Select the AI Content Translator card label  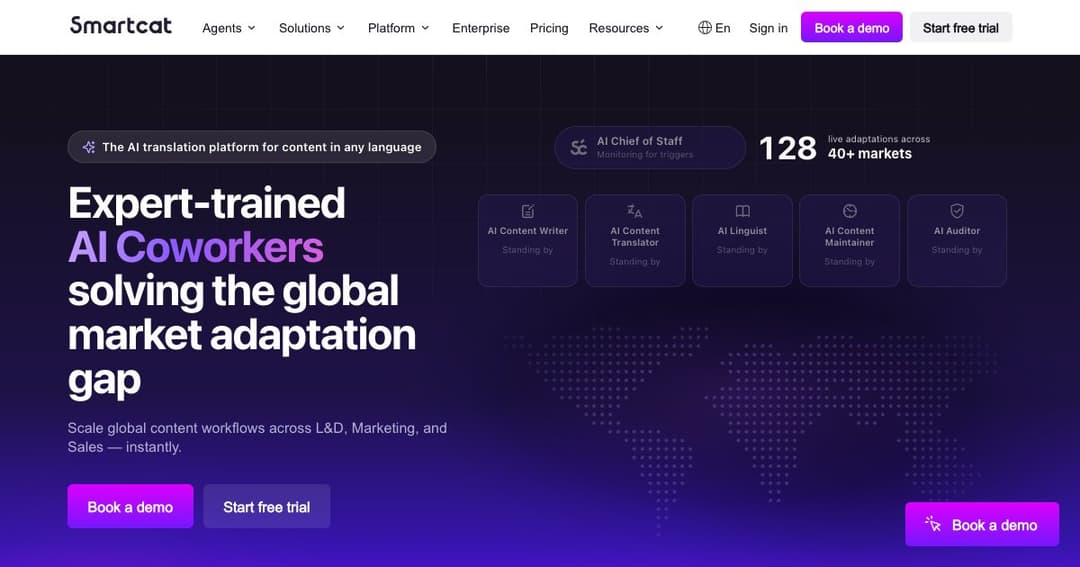point(635,236)
